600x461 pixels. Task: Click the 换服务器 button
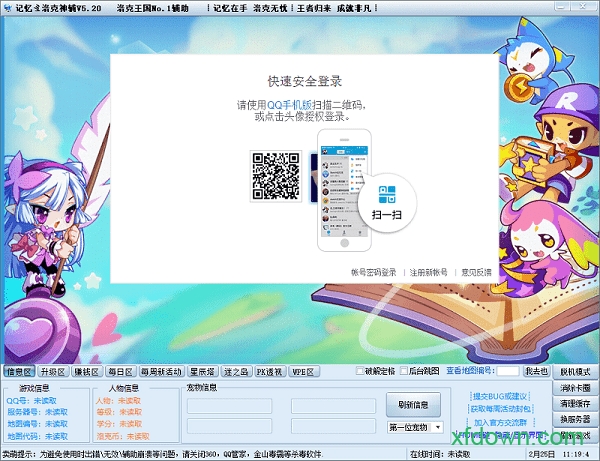575,419
